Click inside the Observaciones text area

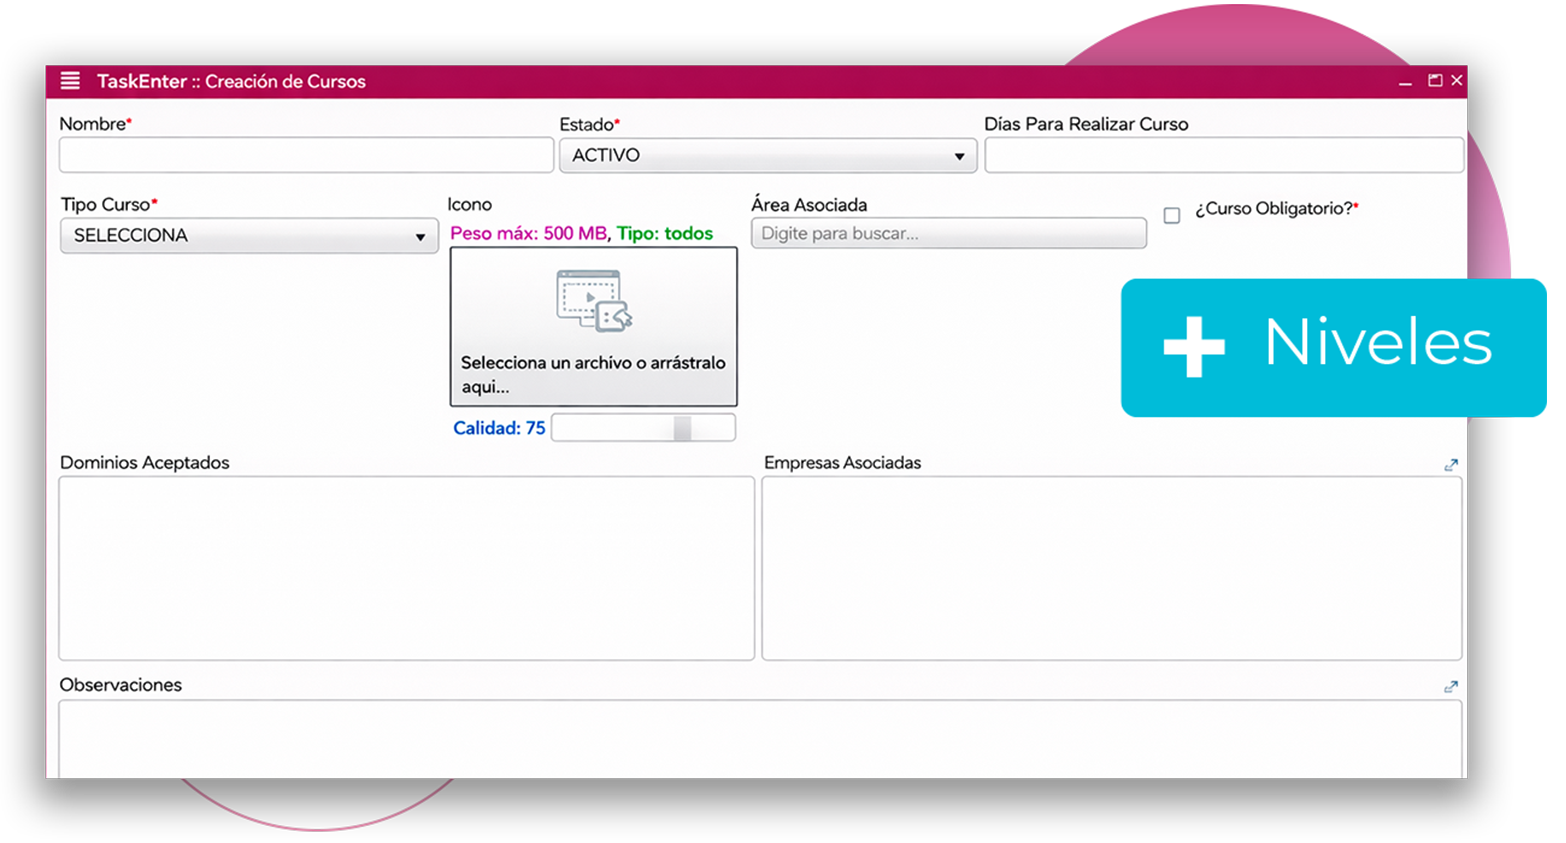(760, 738)
